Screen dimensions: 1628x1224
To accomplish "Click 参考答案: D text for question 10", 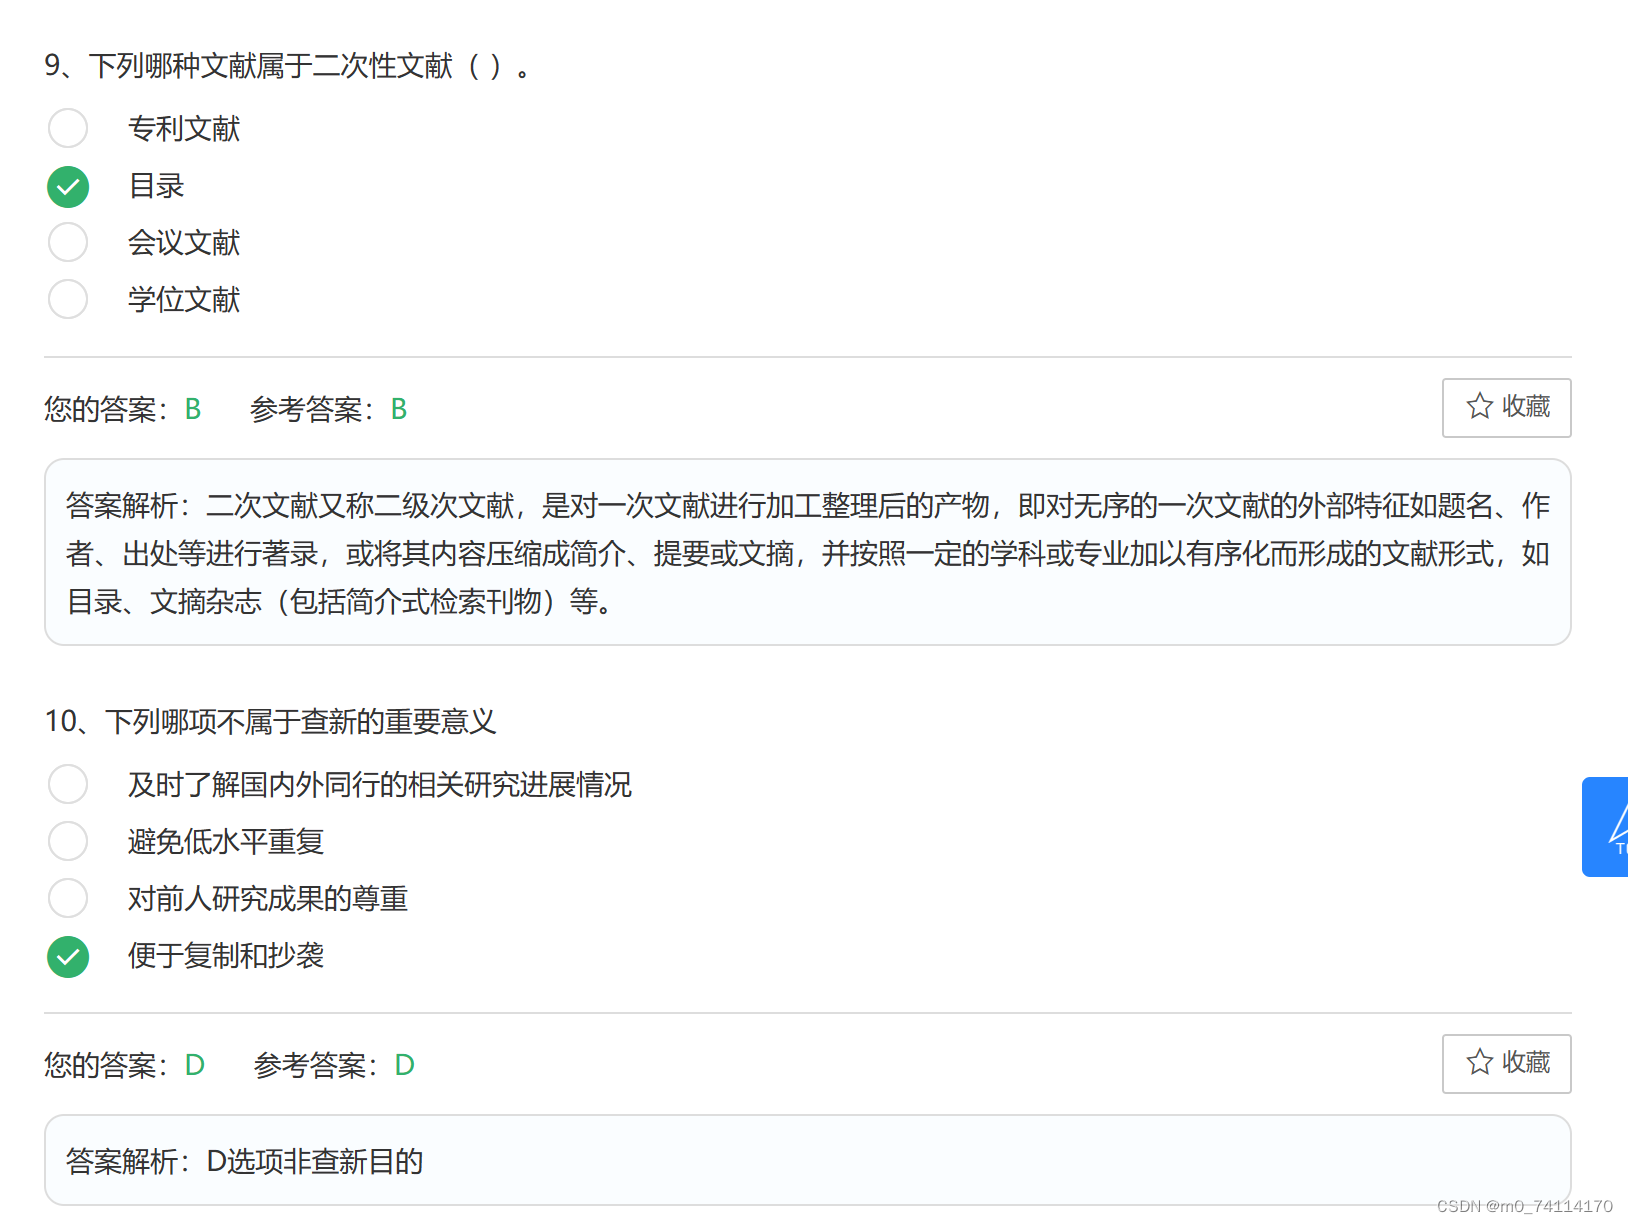I will (334, 1065).
